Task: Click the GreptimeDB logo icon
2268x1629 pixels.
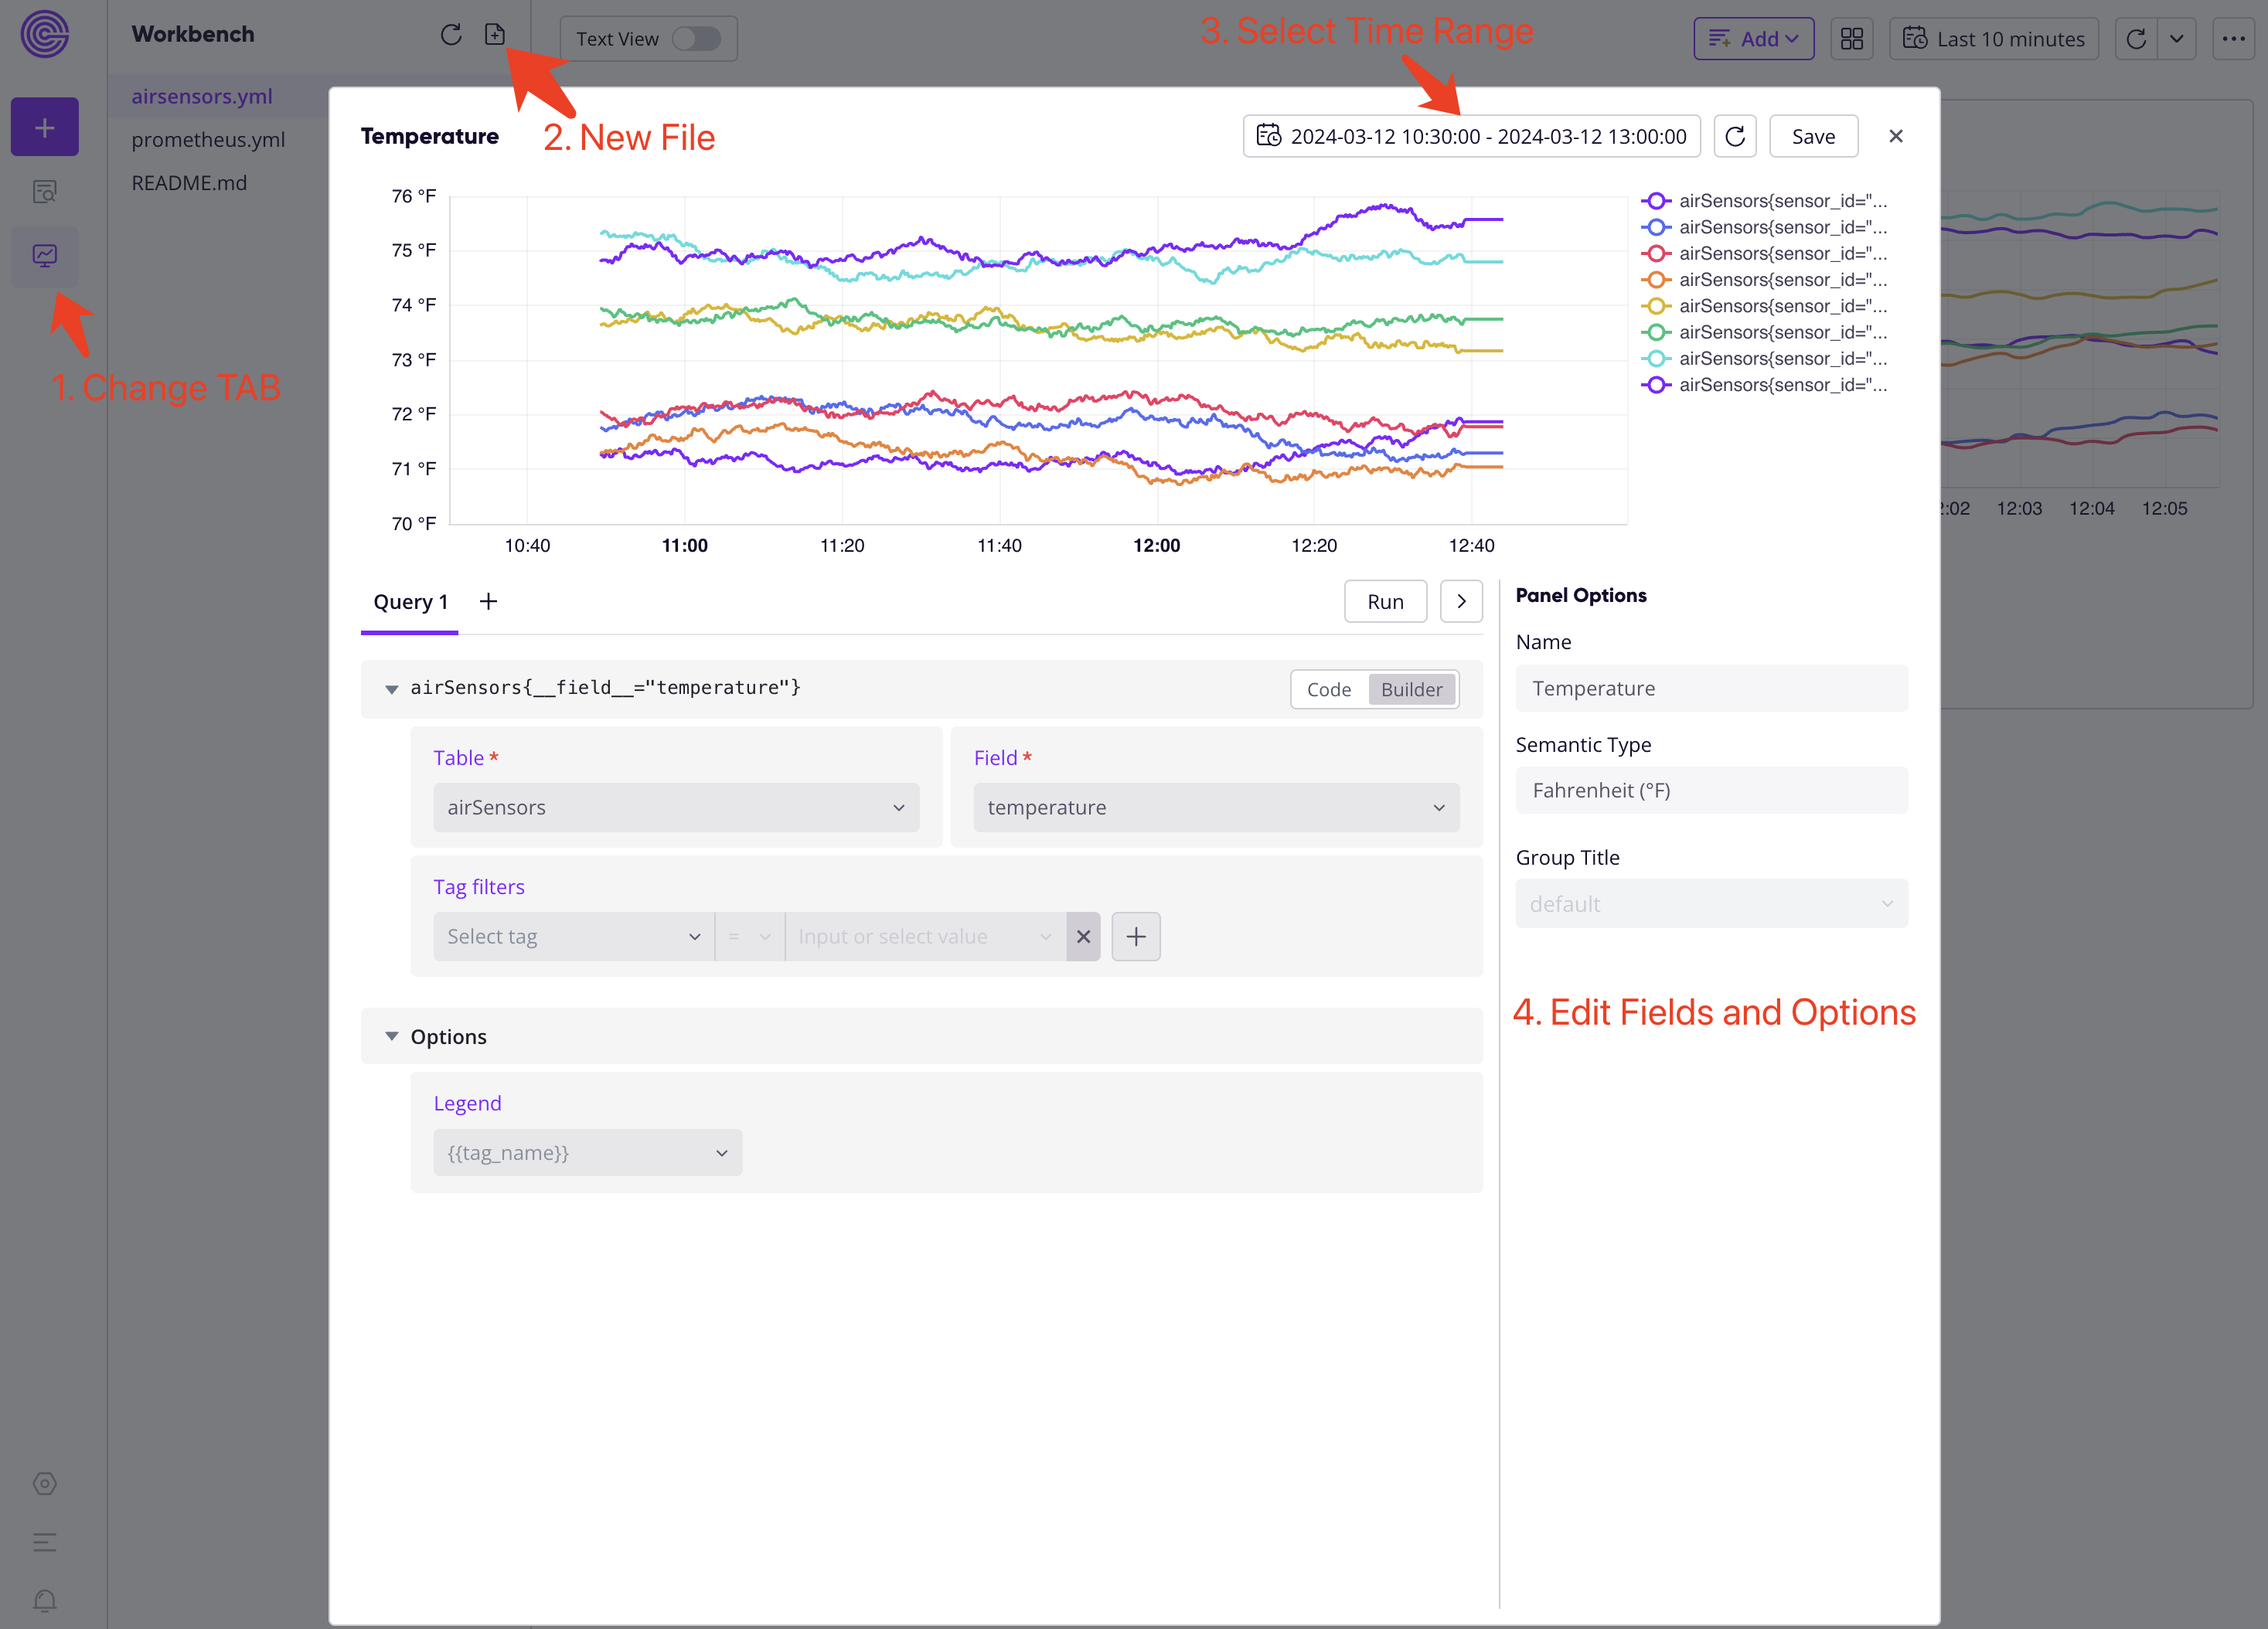Action: [45, 34]
